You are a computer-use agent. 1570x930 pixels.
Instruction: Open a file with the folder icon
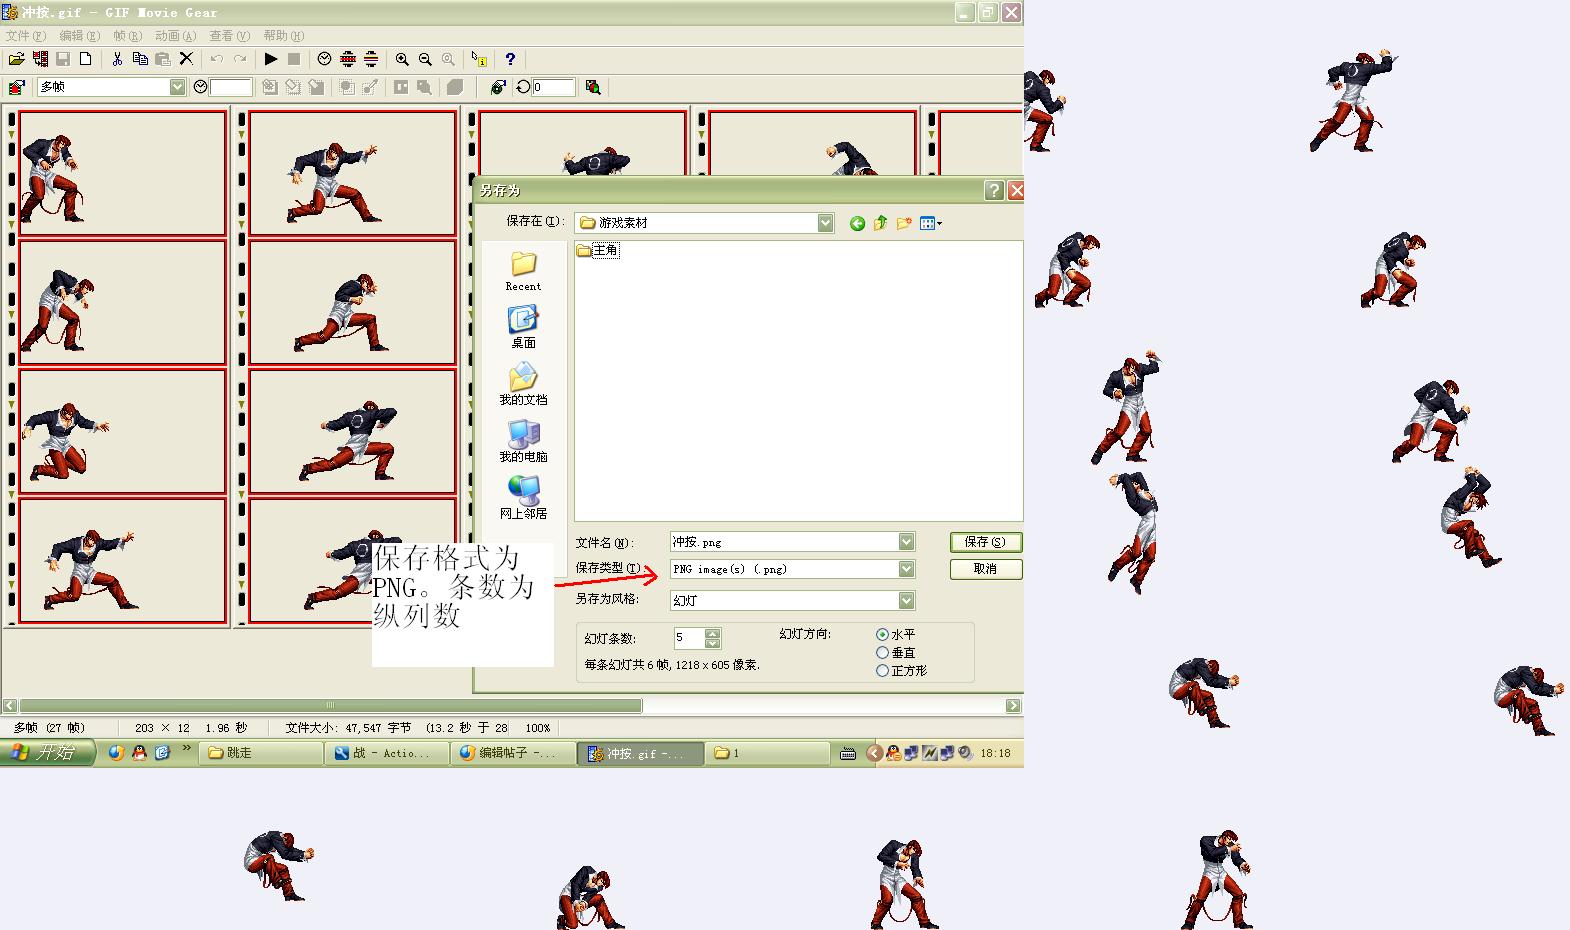tap(16, 60)
